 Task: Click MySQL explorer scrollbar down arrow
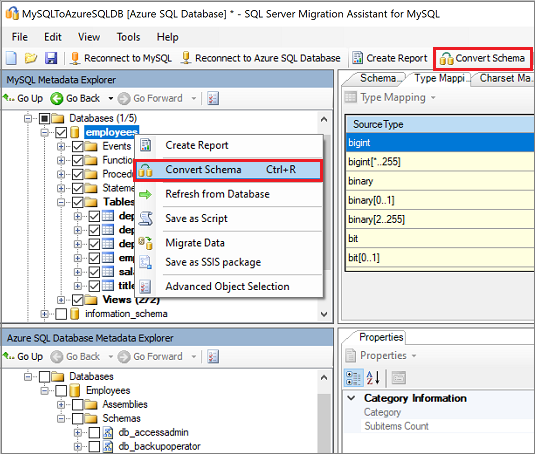[324, 314]
